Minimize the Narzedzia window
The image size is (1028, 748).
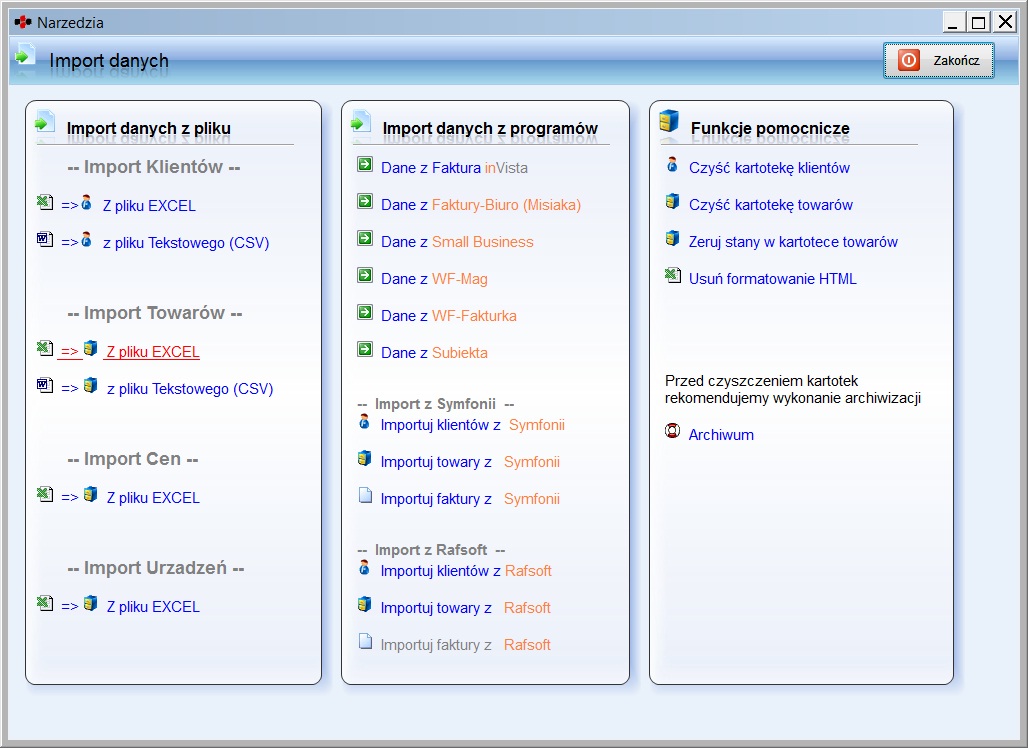pos(953,23)
